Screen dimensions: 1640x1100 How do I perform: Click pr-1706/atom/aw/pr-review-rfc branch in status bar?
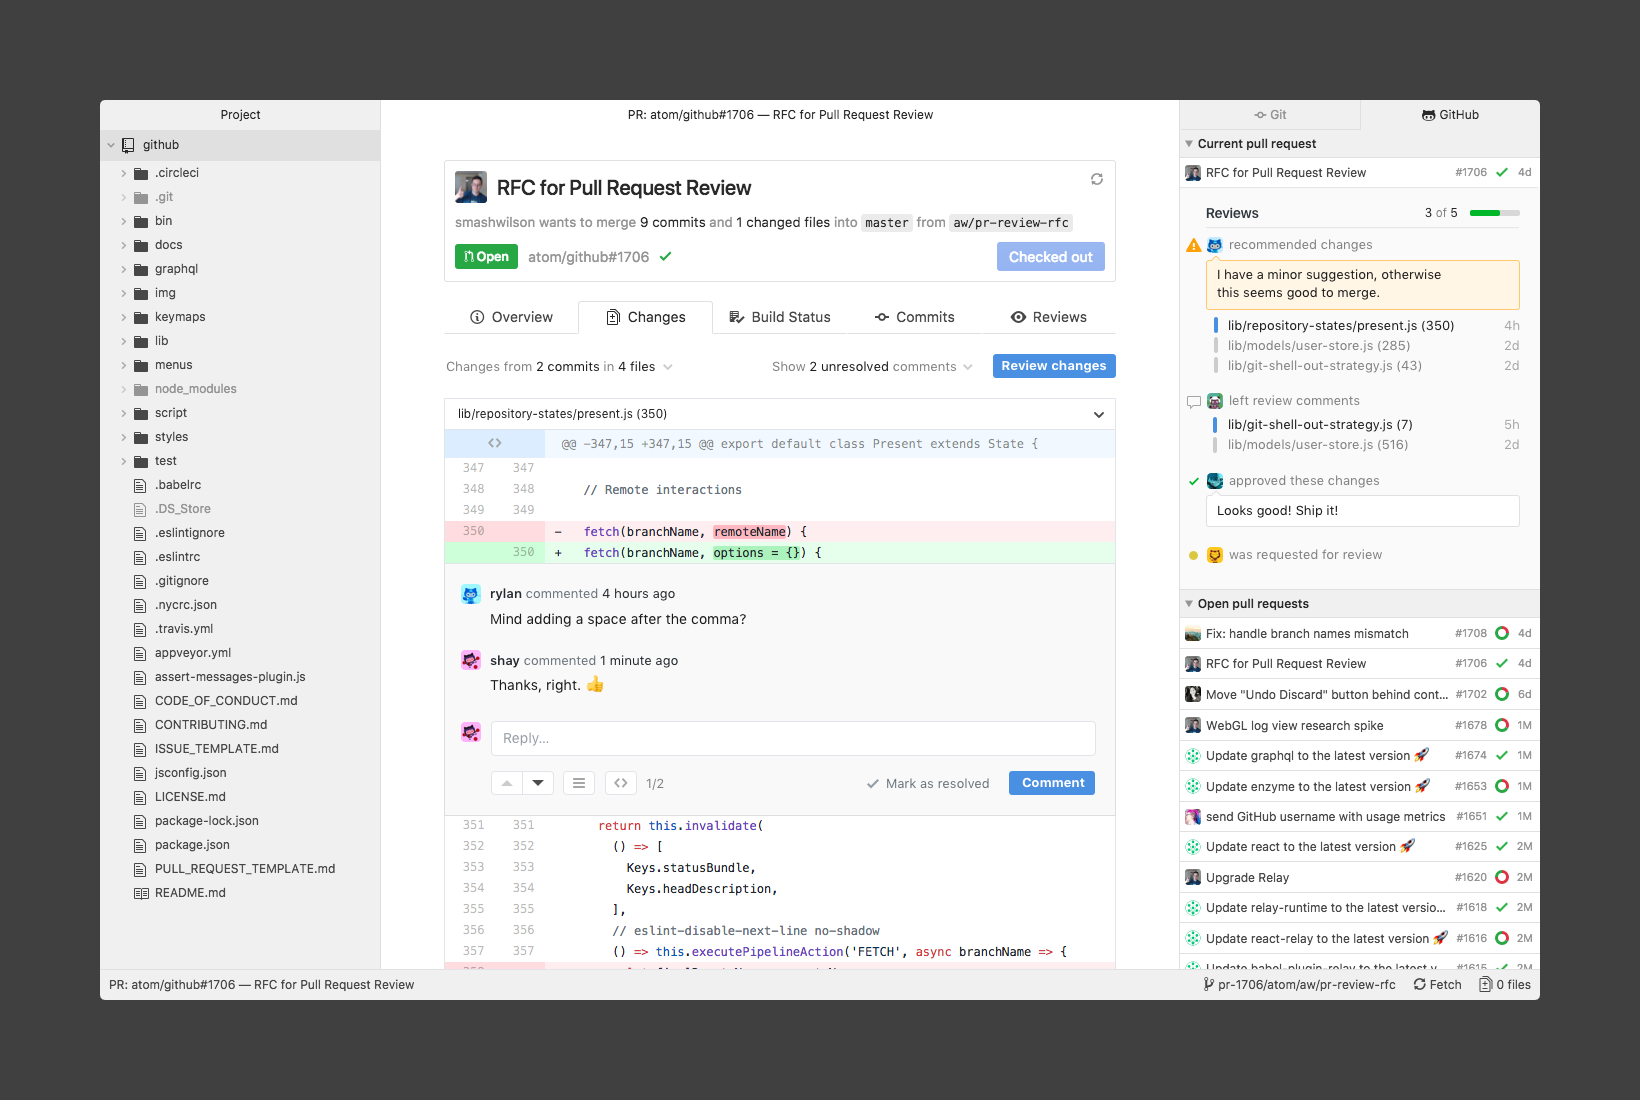(x=1306, y=985)
